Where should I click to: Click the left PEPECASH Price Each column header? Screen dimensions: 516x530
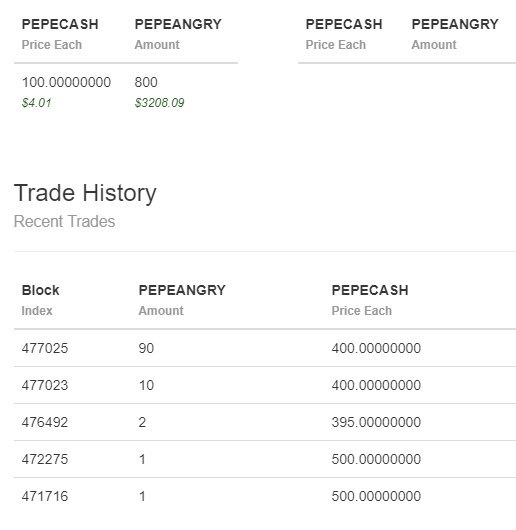[x=60, y=34]
